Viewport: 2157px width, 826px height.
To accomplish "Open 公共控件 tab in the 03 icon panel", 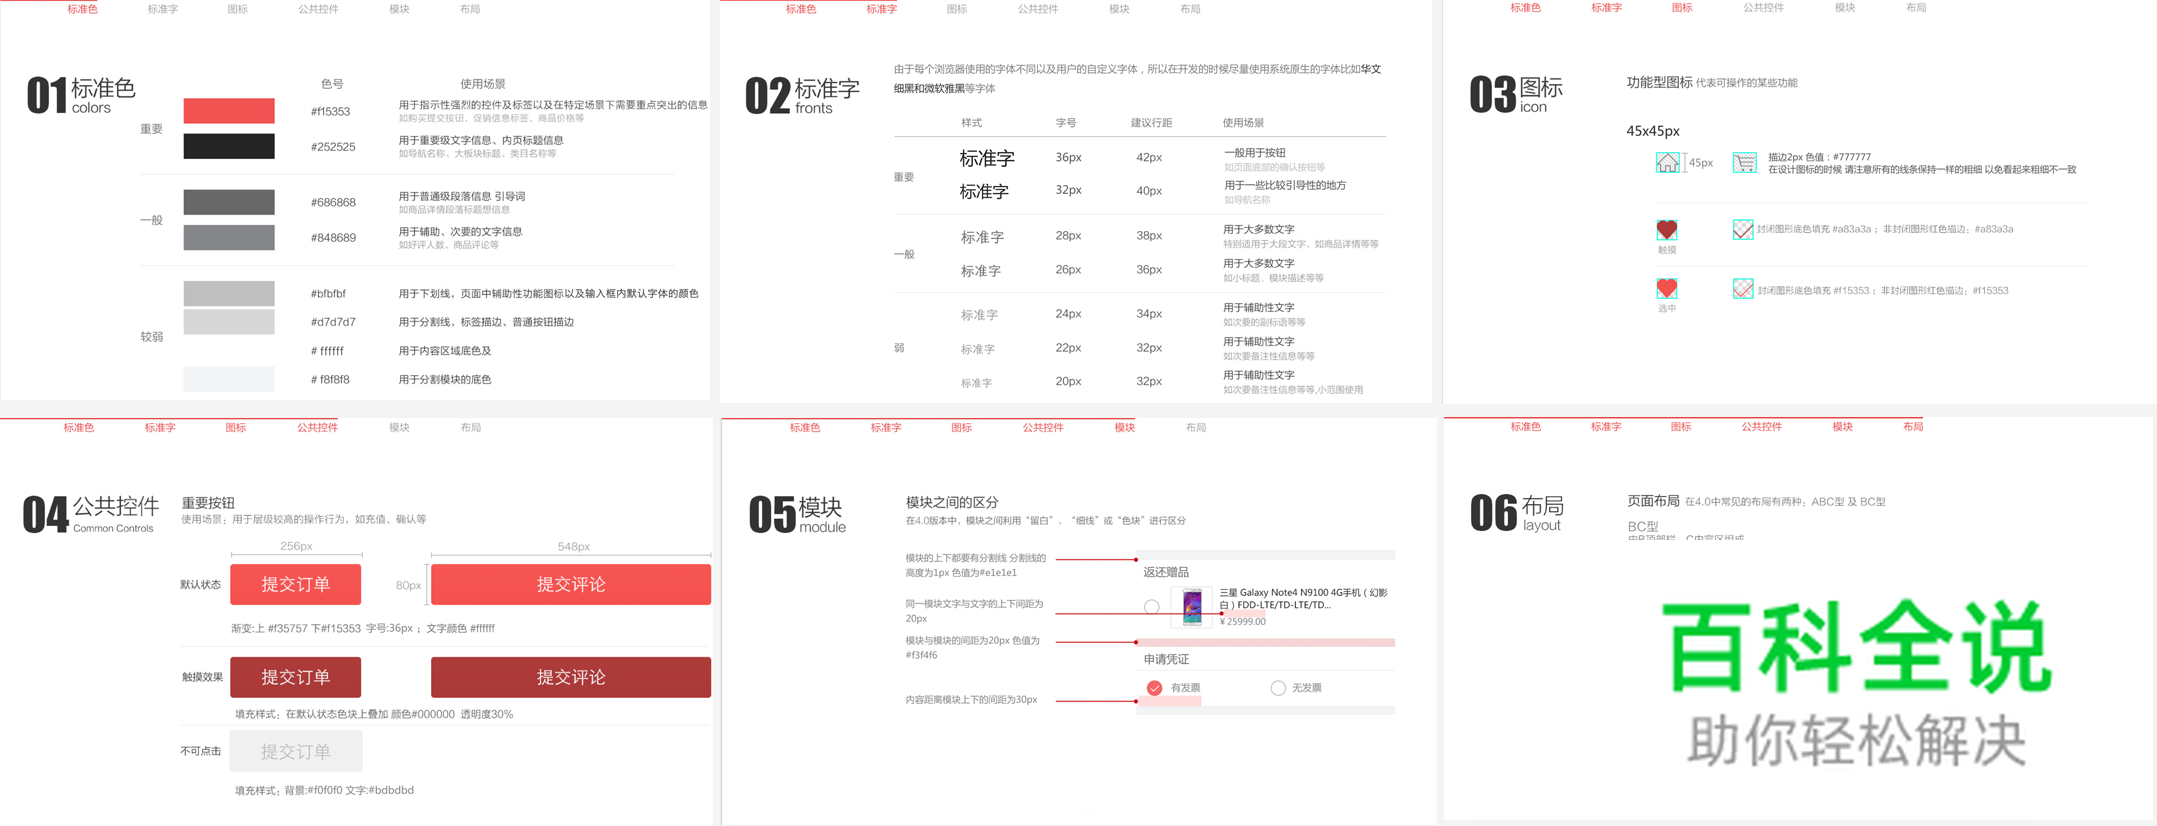I will pyautogui.click(x=1763, y=8).
